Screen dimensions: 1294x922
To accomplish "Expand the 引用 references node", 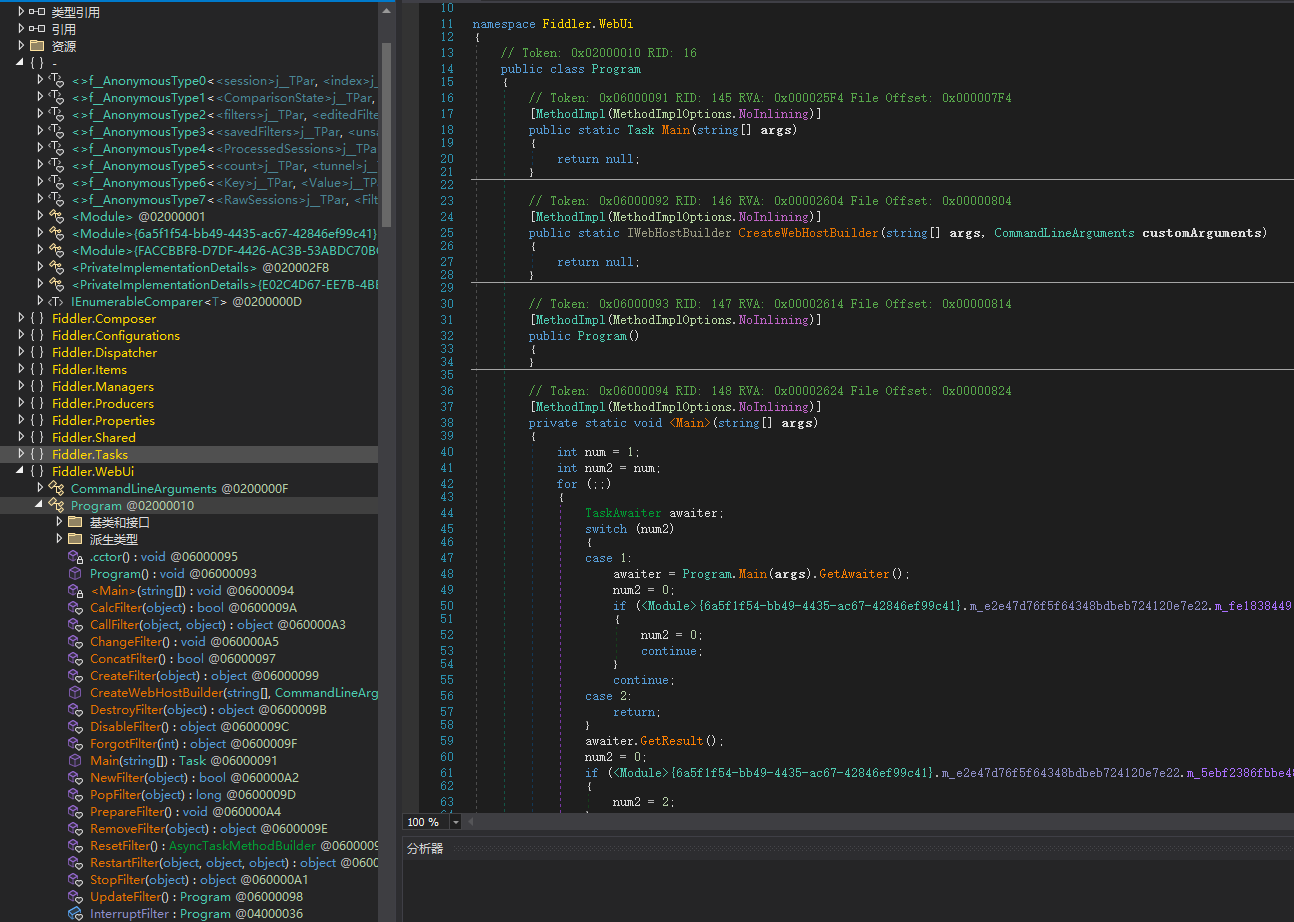I will pyautogui.click(x=21, y=29).
